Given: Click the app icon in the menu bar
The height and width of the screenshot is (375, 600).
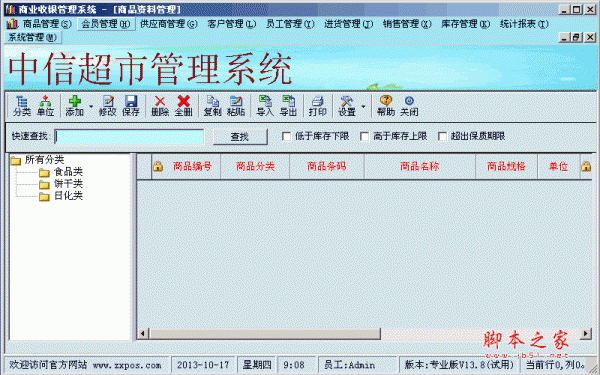Looking at the screenshot, I should (12, 24).
